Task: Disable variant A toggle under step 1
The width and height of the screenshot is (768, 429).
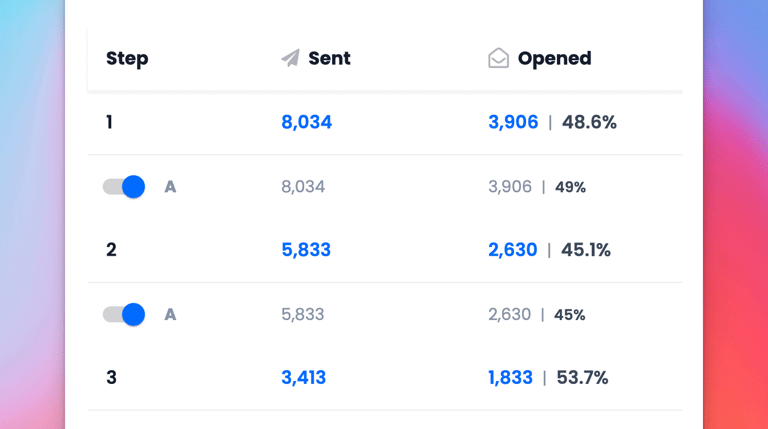Action: [124, 187]
